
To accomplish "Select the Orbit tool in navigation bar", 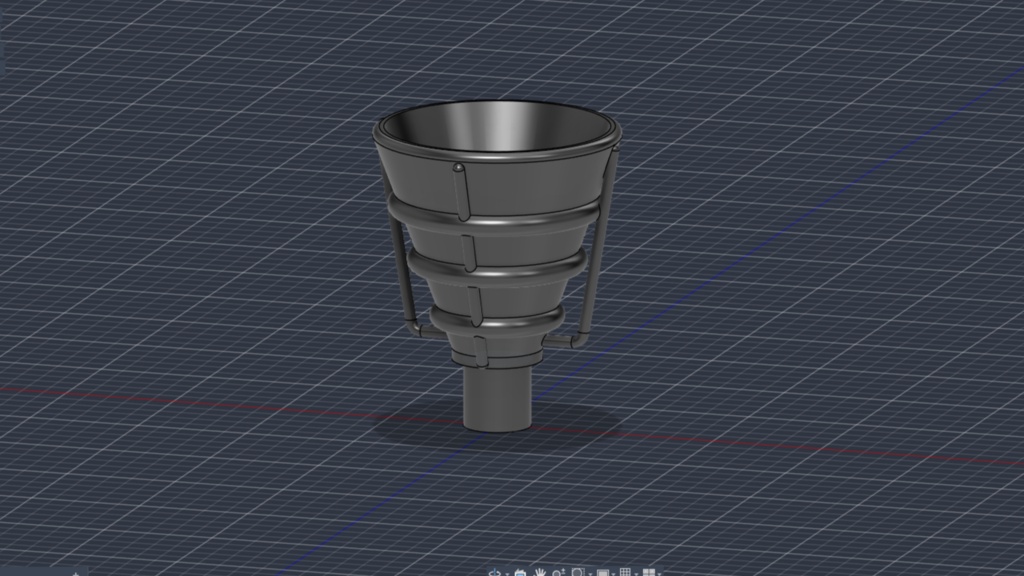I will click(x=494, y=573).
